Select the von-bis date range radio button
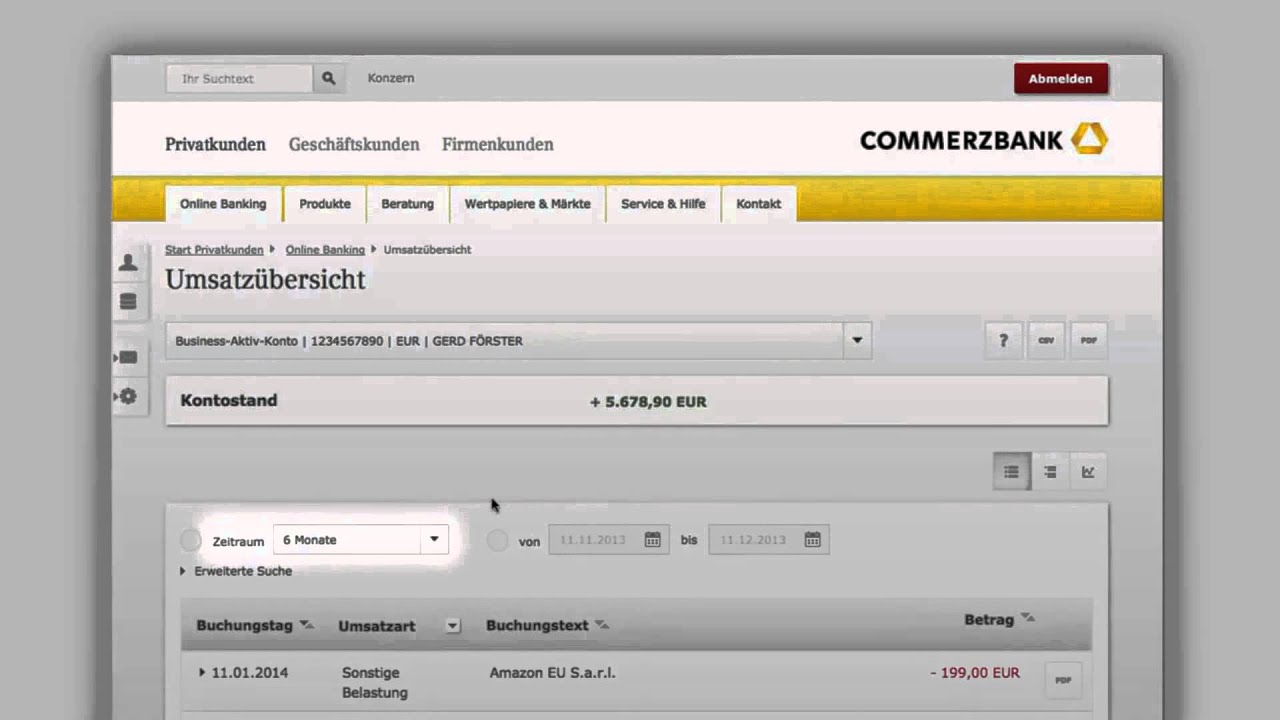Screen dimensions: 1280x720 click(497, 540)
